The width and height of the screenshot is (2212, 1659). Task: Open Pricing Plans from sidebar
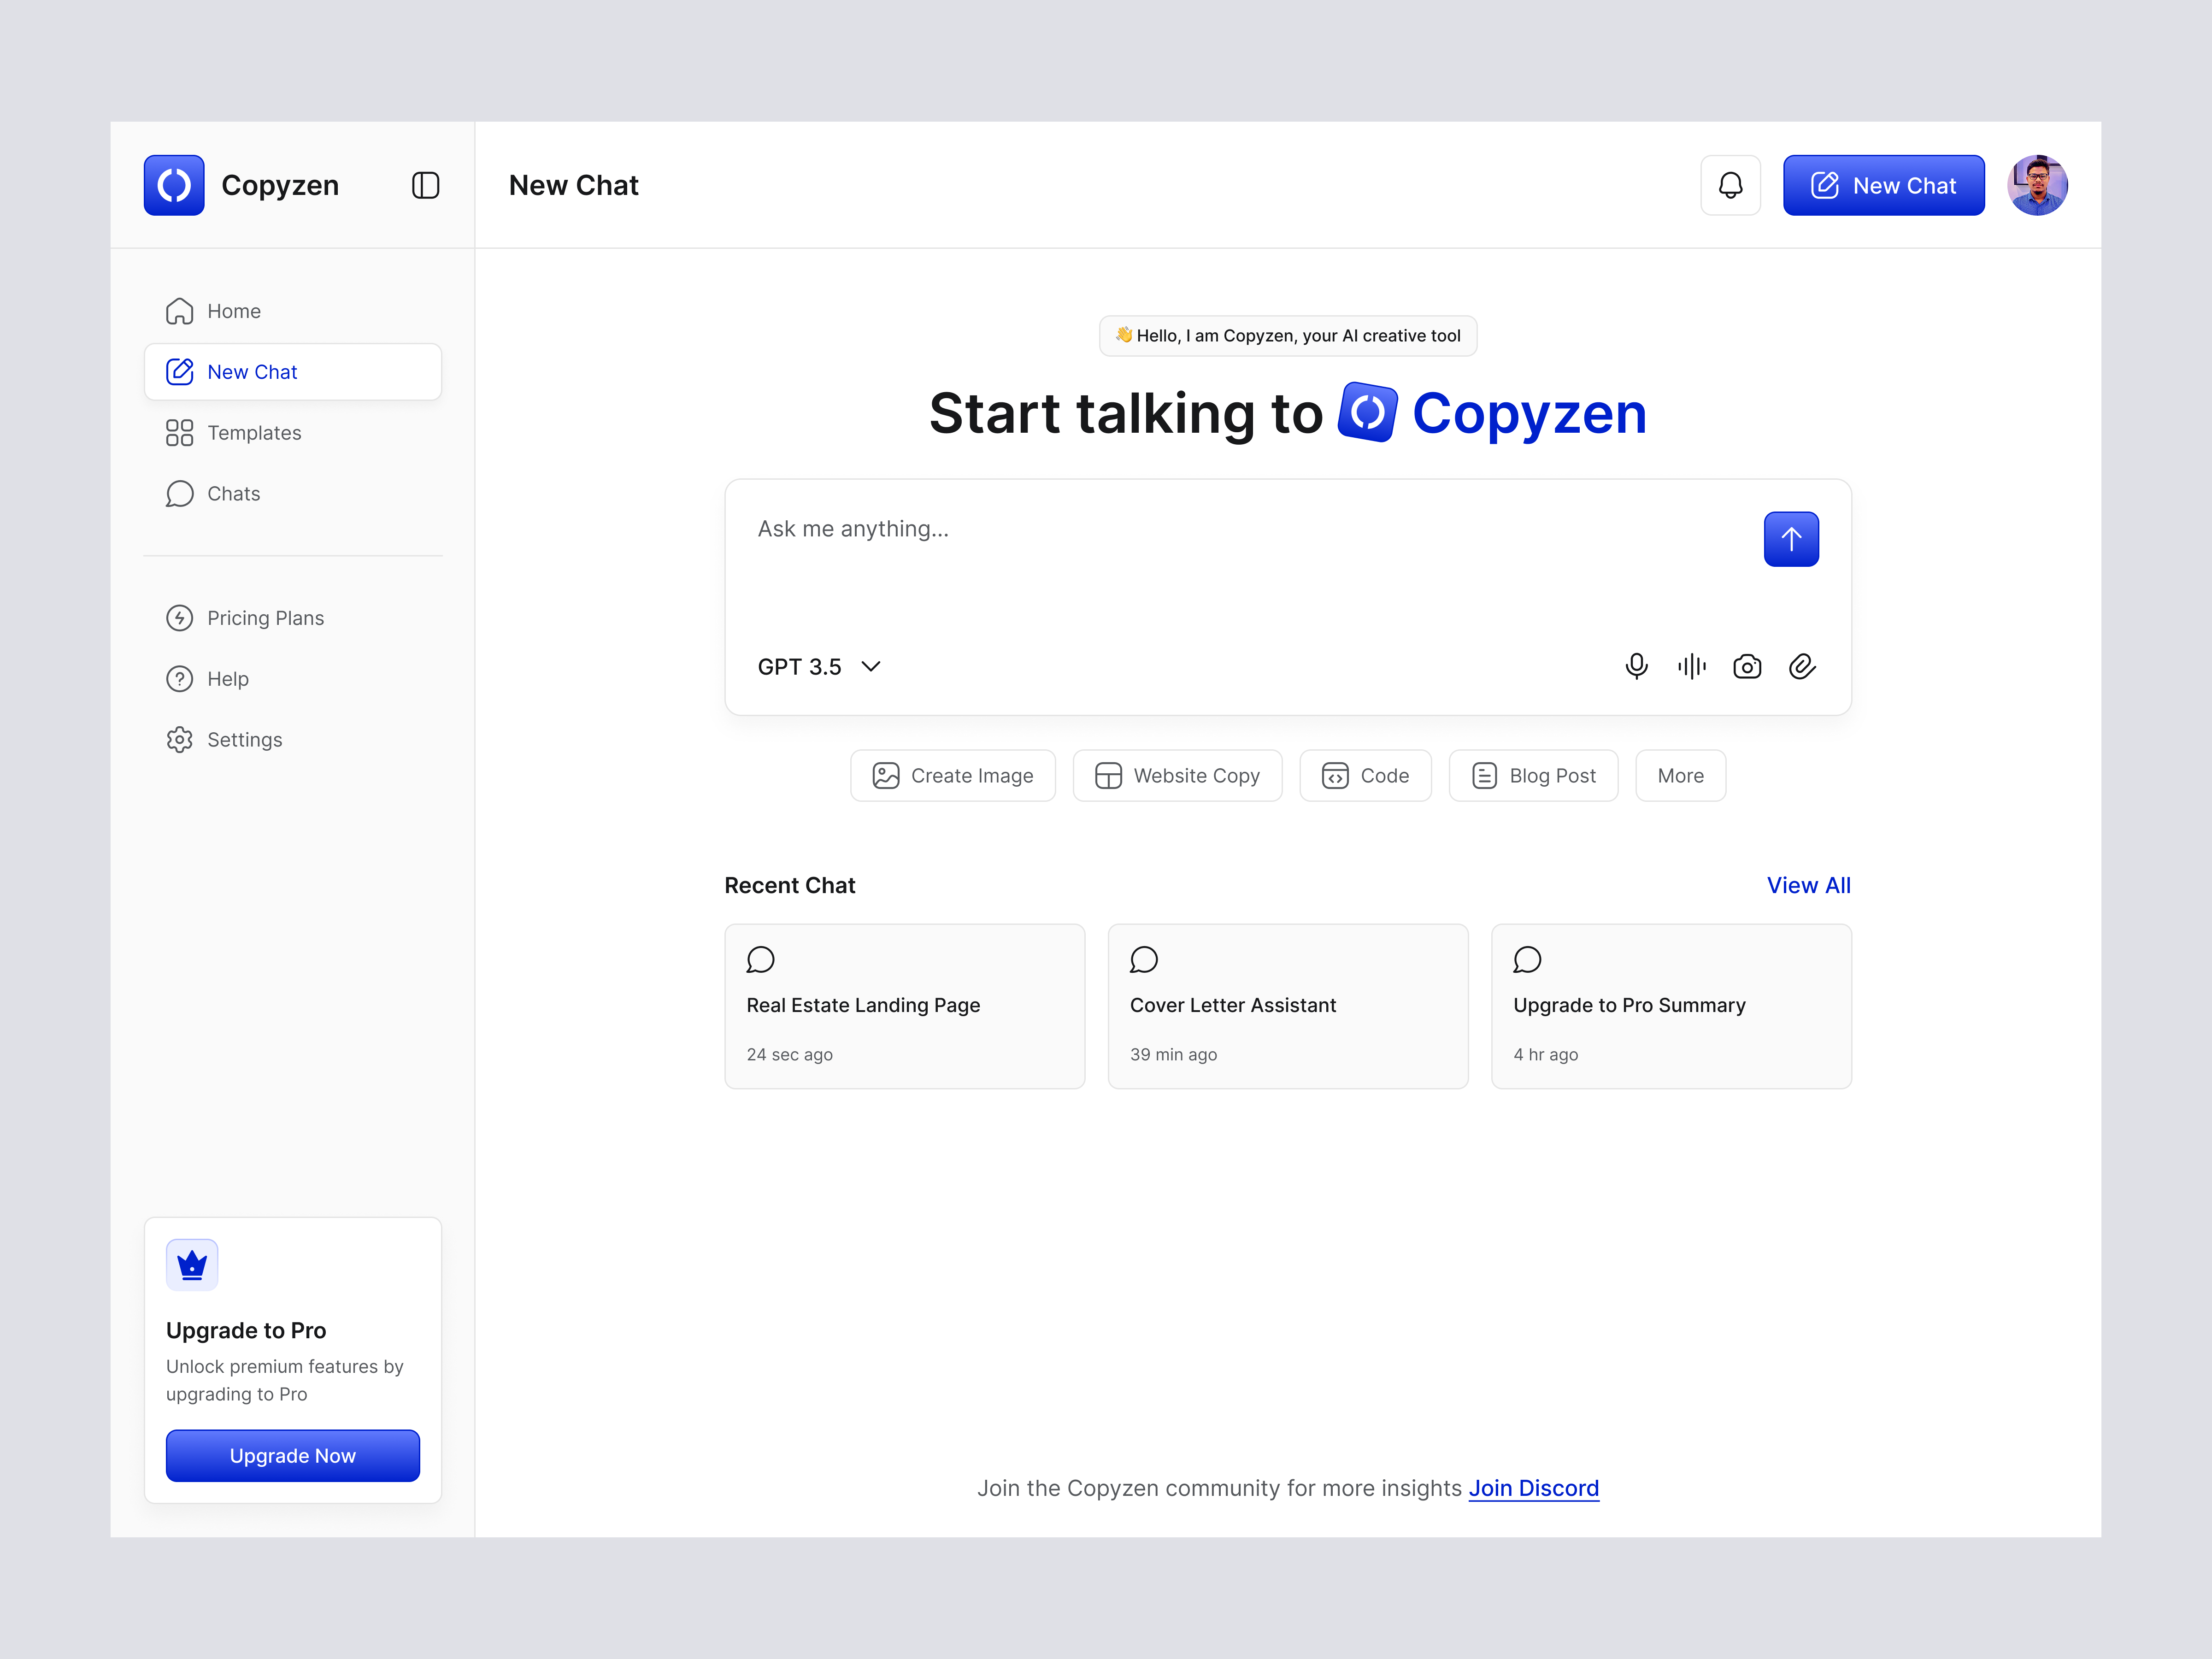265,618
